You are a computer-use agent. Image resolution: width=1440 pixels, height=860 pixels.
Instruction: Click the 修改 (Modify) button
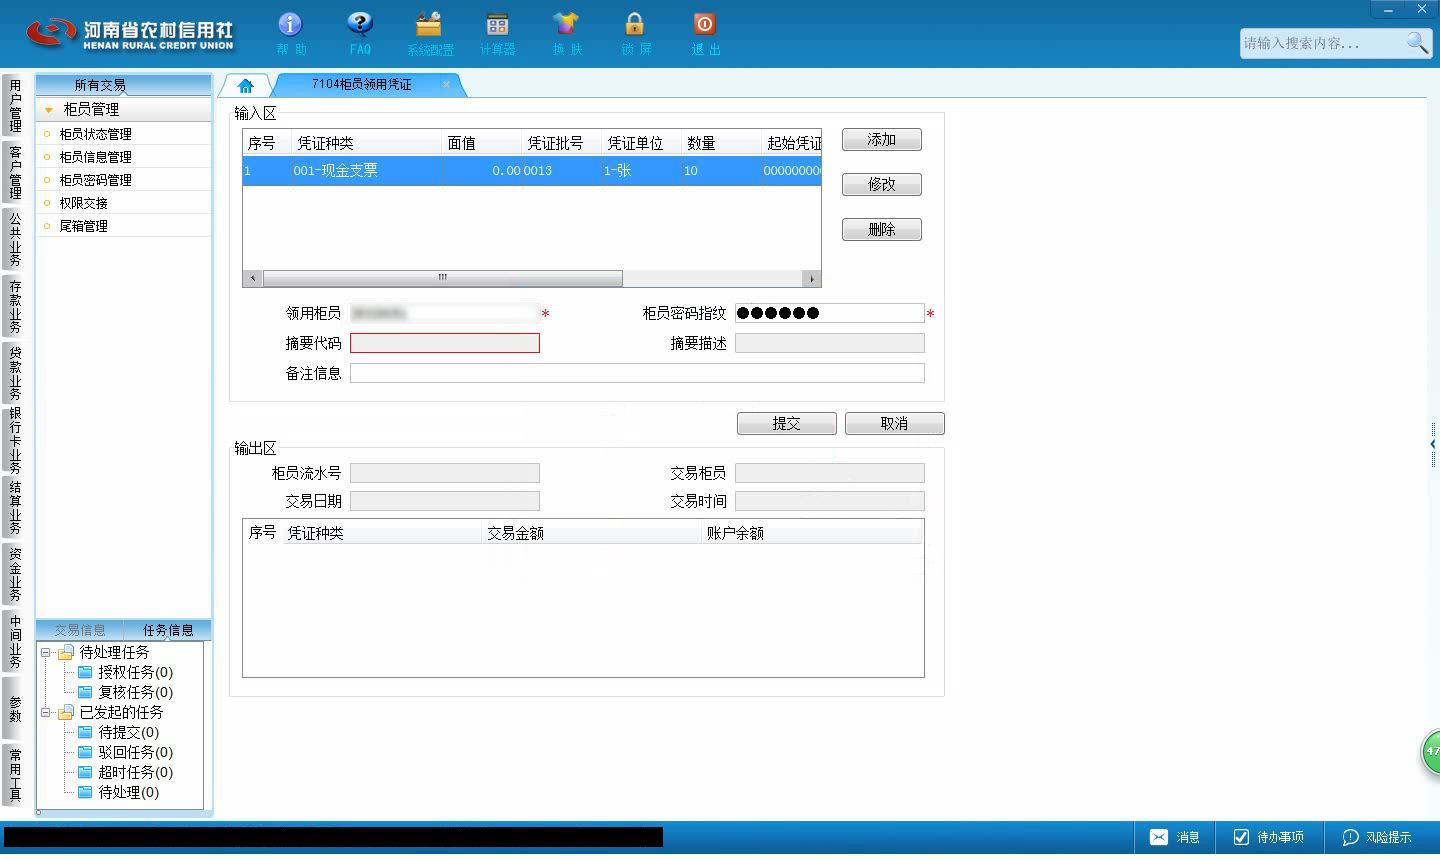pyautogui.click(x=881, y=184)
